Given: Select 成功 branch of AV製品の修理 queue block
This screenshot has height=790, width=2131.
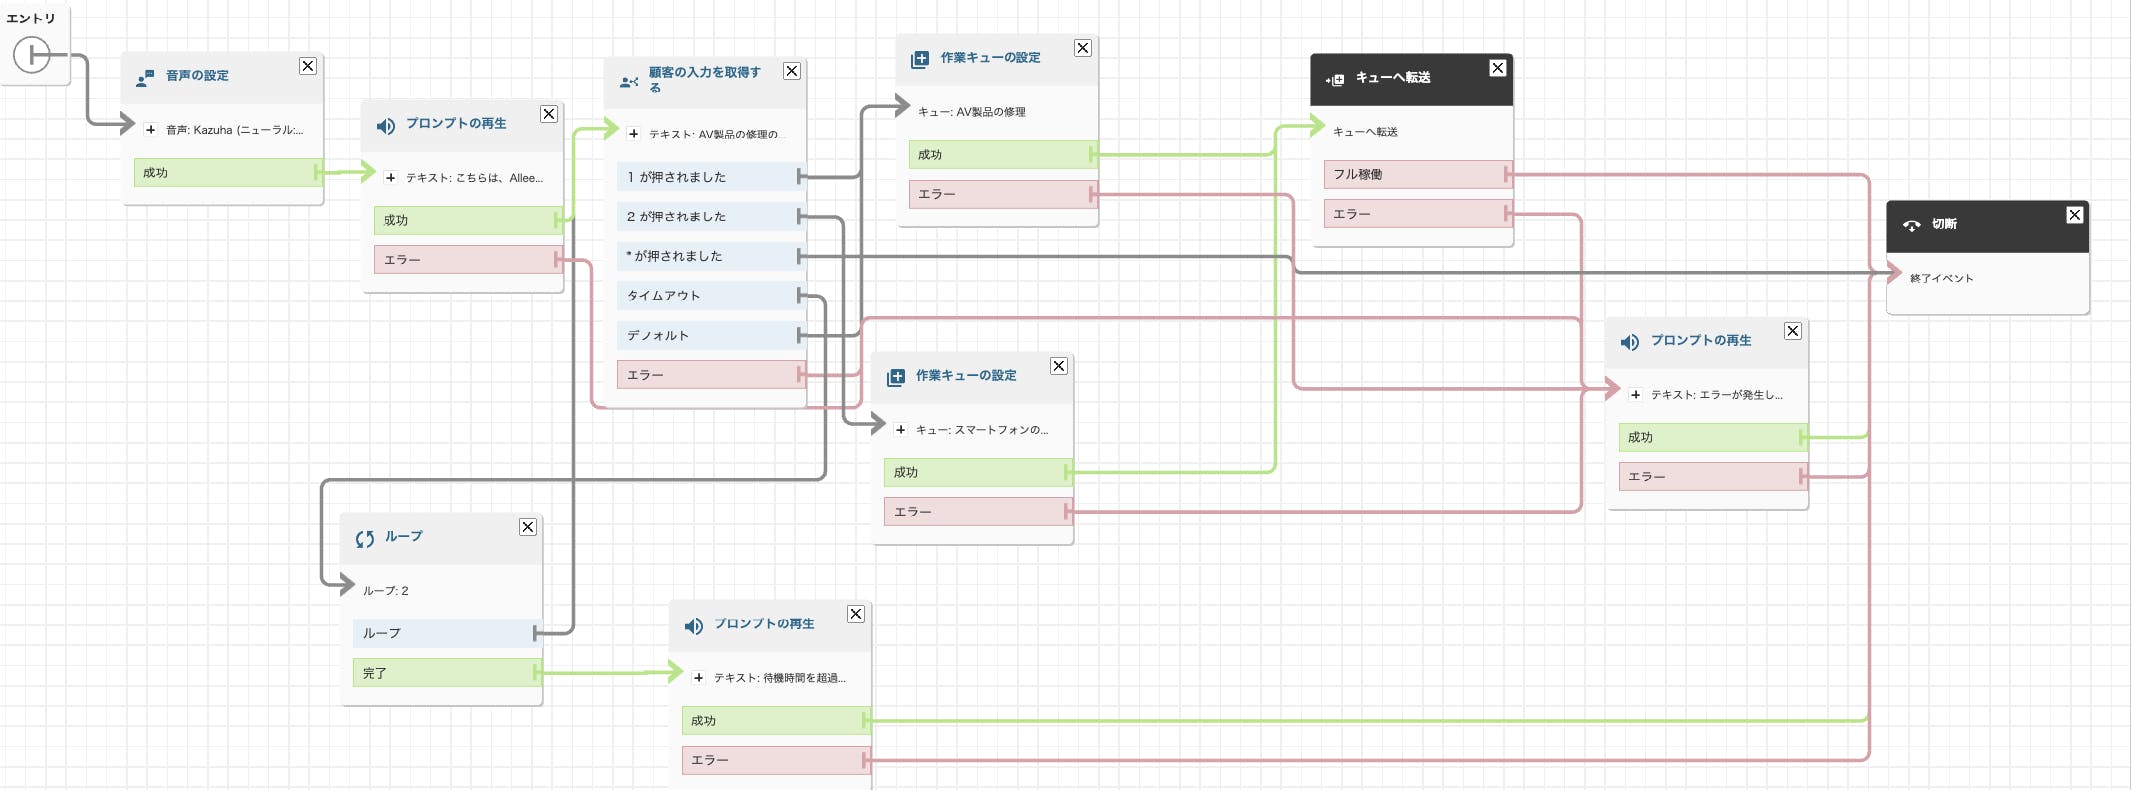Looking at the screenshot, I should [1003, 155].
